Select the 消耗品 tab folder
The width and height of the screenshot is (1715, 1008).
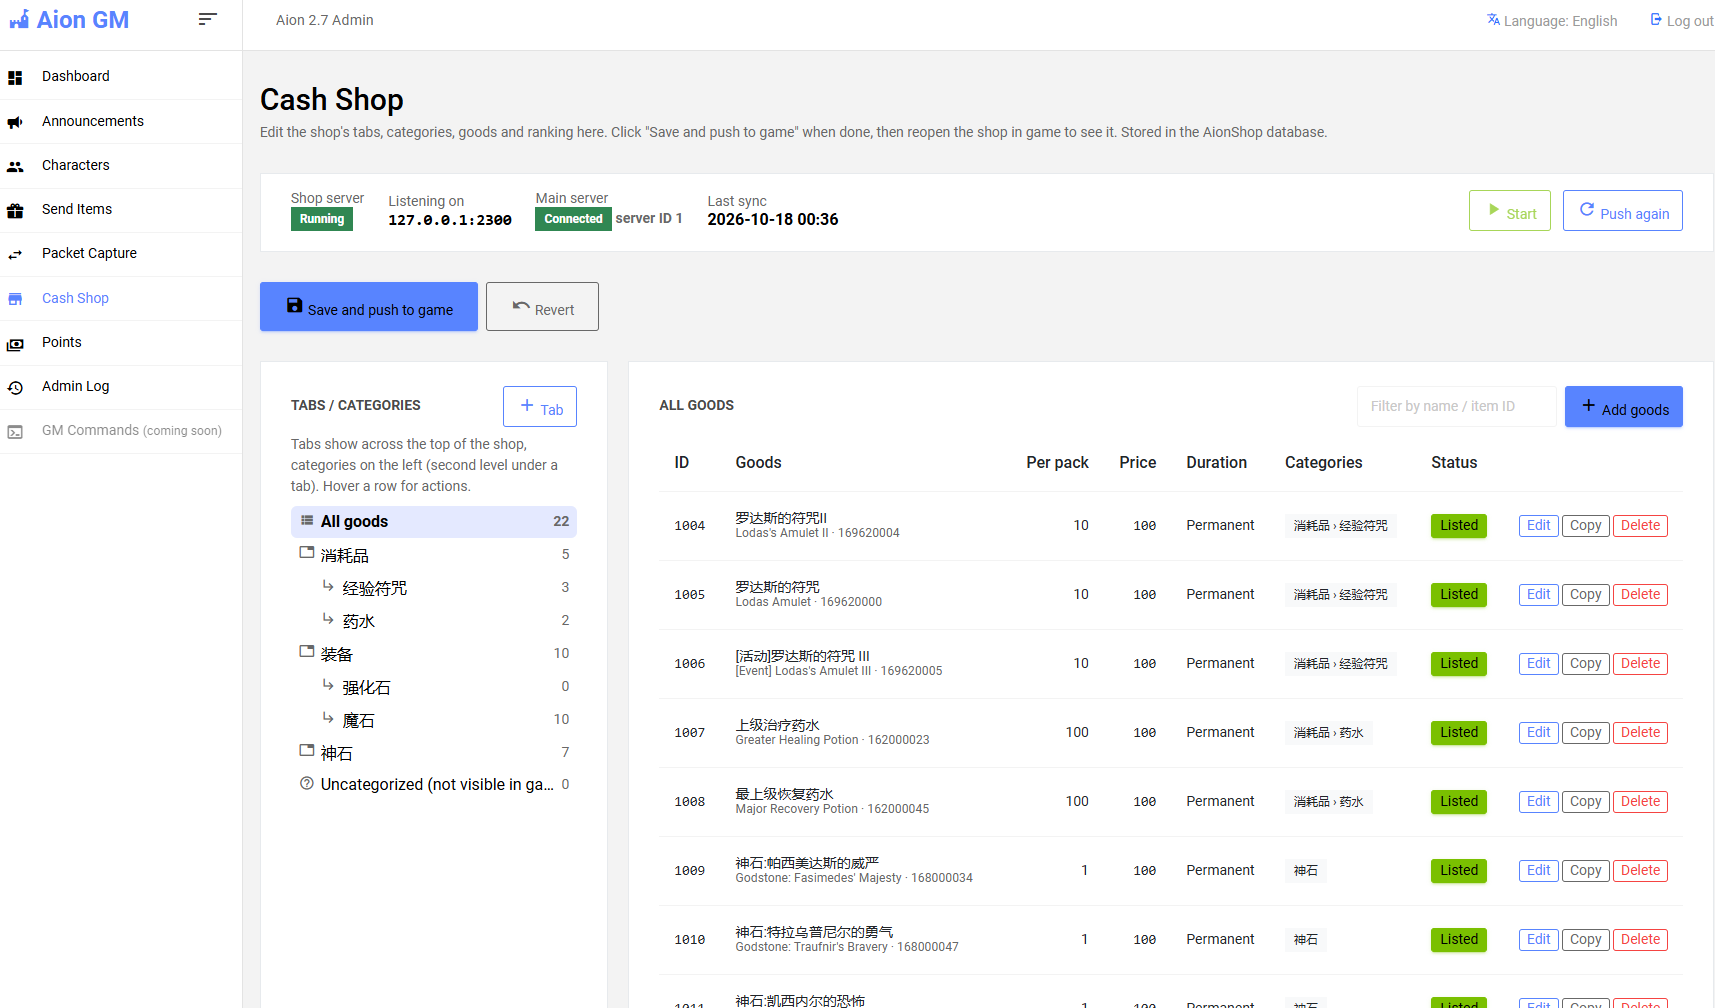tap(434, 555)
